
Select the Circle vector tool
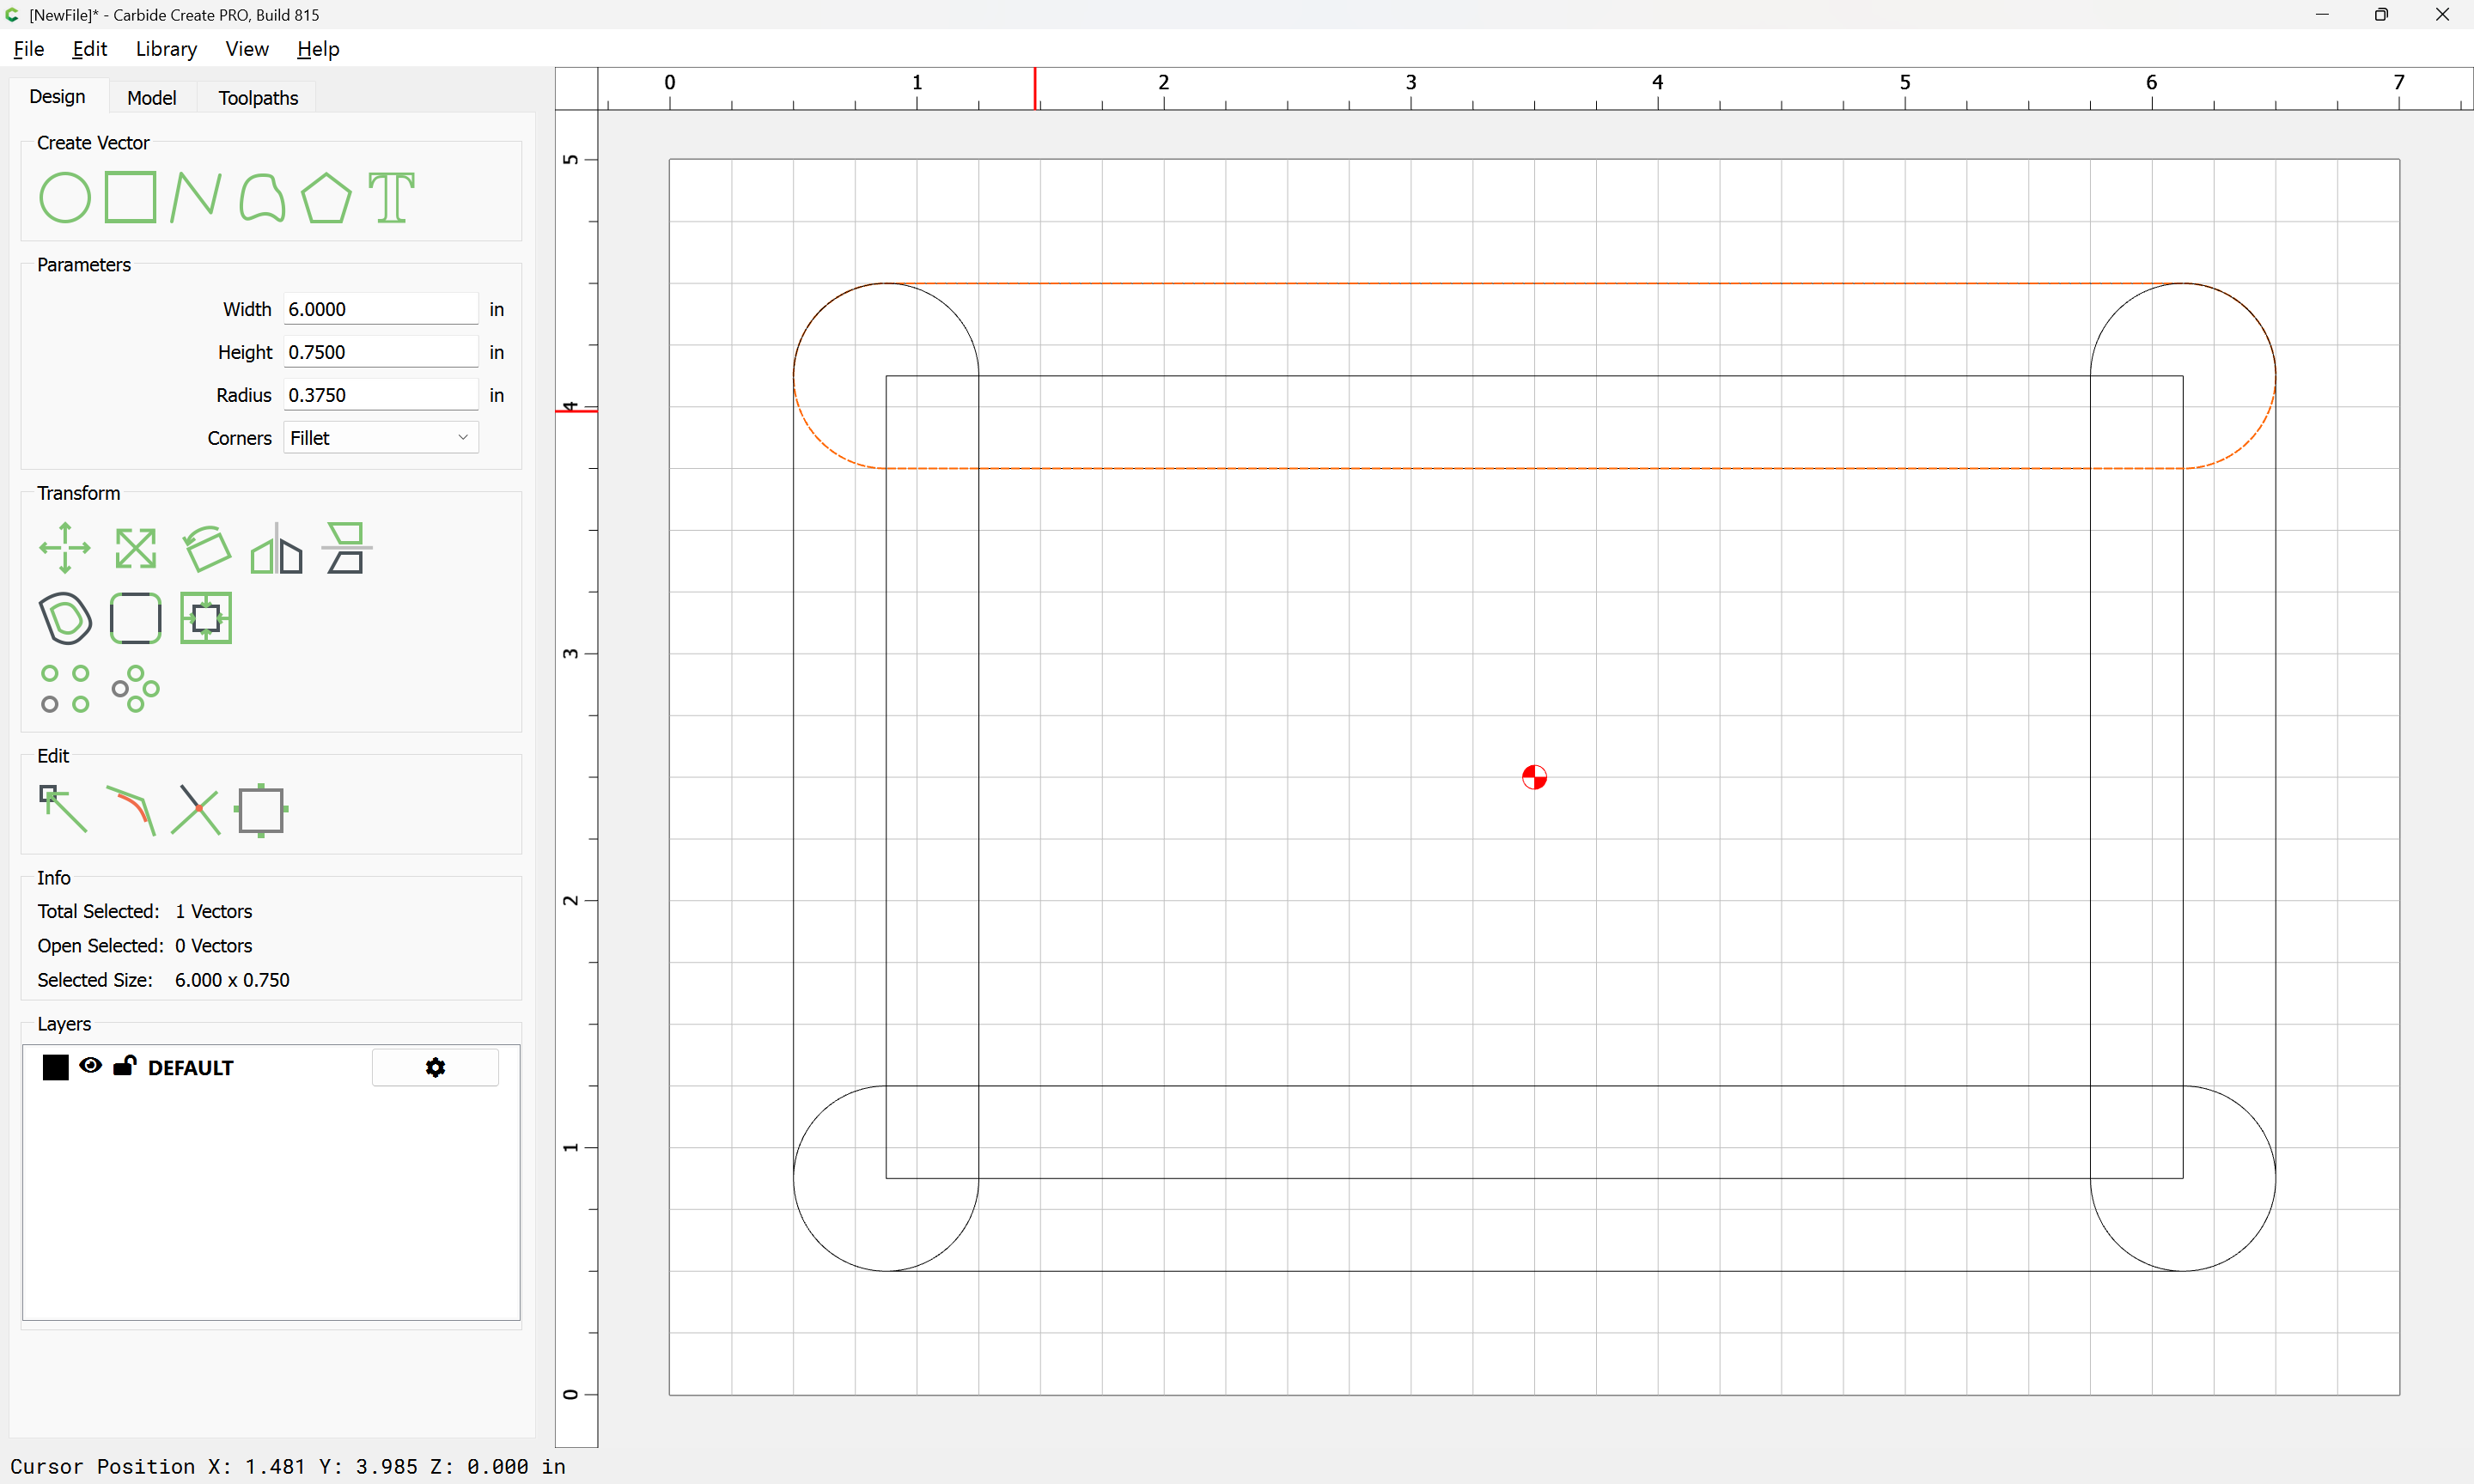click(65, 197)
